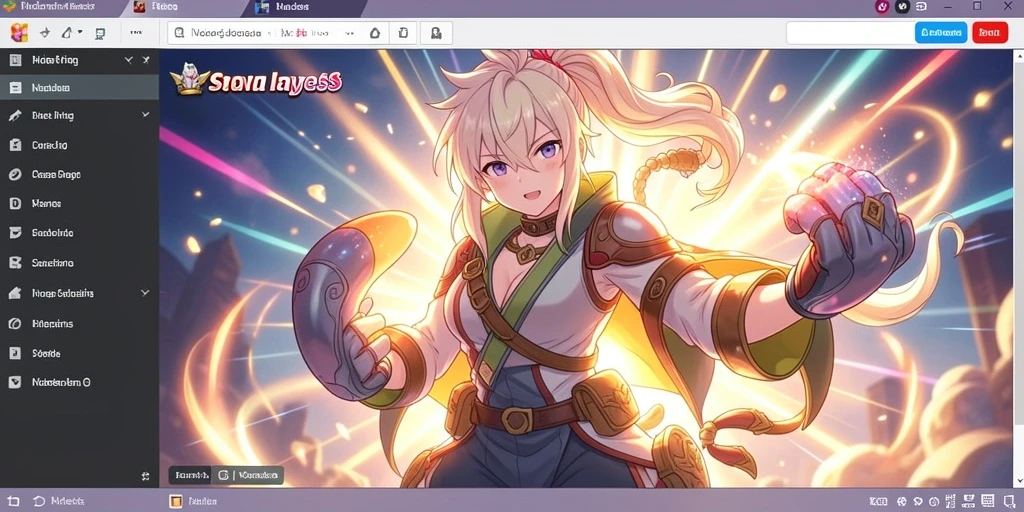Click the pink circular icon in the title bar
Image resolution: width=1024 pixels, height=512 pixels.
click(x=882, y=7)
